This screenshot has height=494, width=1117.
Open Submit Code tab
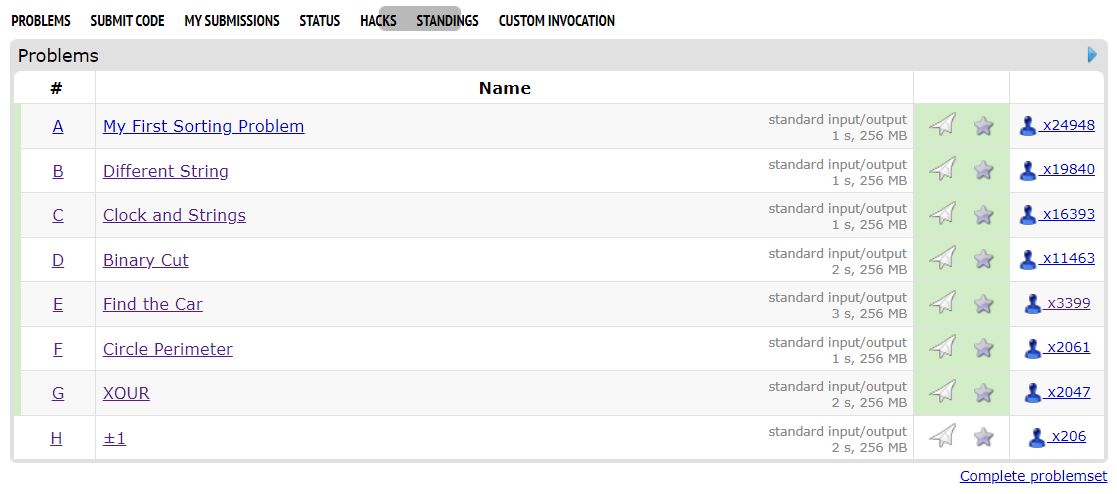pyautogui.click(x=127, y=20)
